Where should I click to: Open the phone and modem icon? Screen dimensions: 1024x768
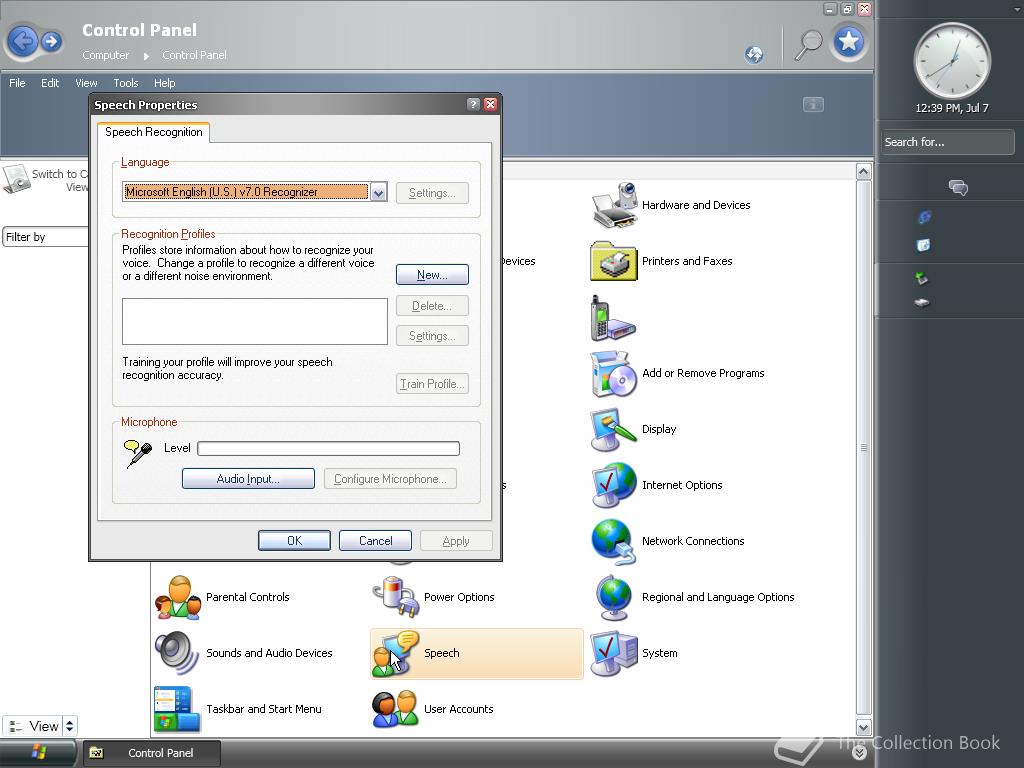pos(613,318)
